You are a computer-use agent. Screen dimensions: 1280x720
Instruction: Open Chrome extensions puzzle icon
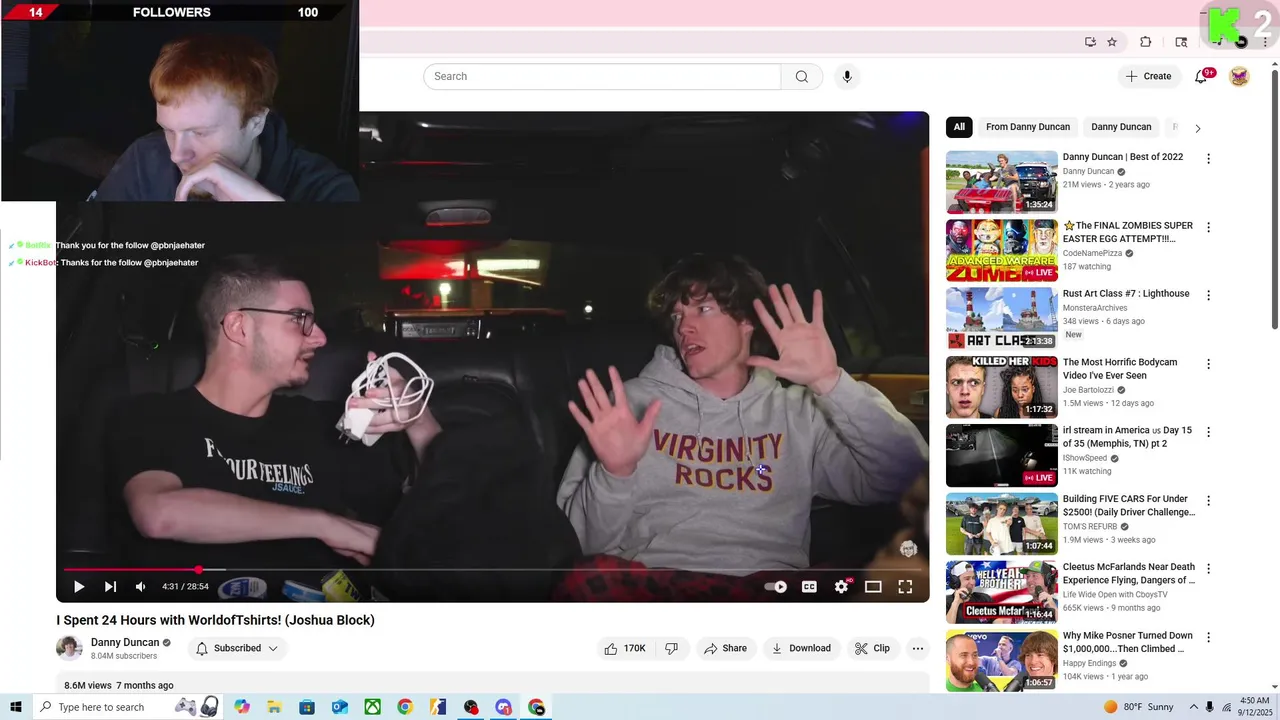tap(1146, 42)
